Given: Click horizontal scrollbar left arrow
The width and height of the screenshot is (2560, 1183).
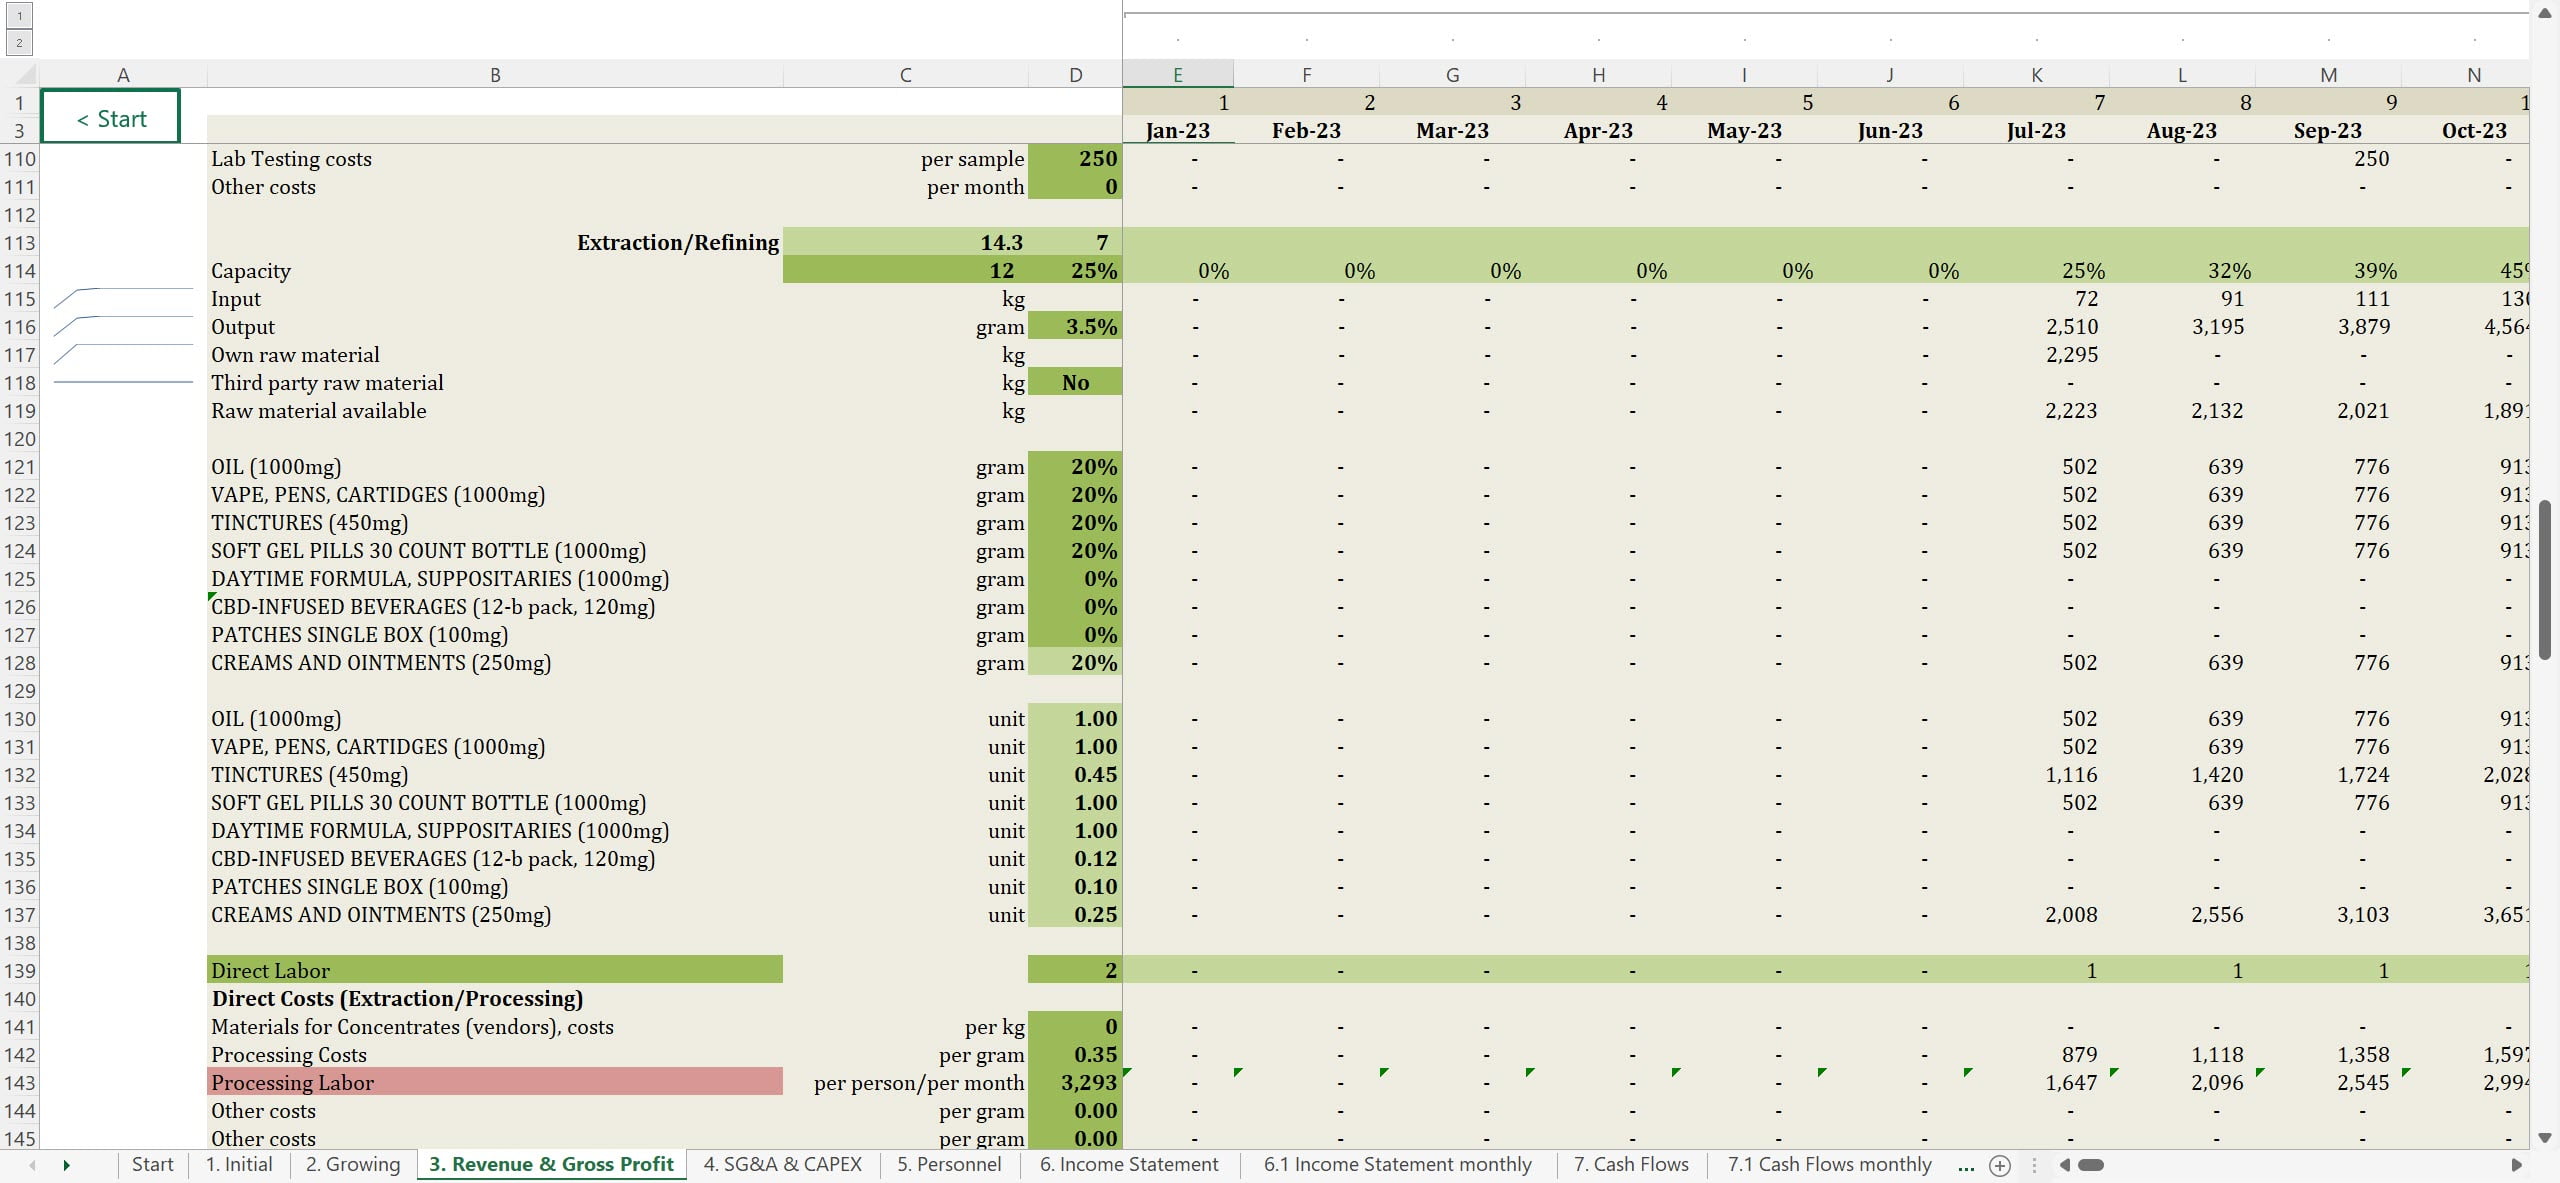Looking at the screenshot, I should [2065, 1165].
